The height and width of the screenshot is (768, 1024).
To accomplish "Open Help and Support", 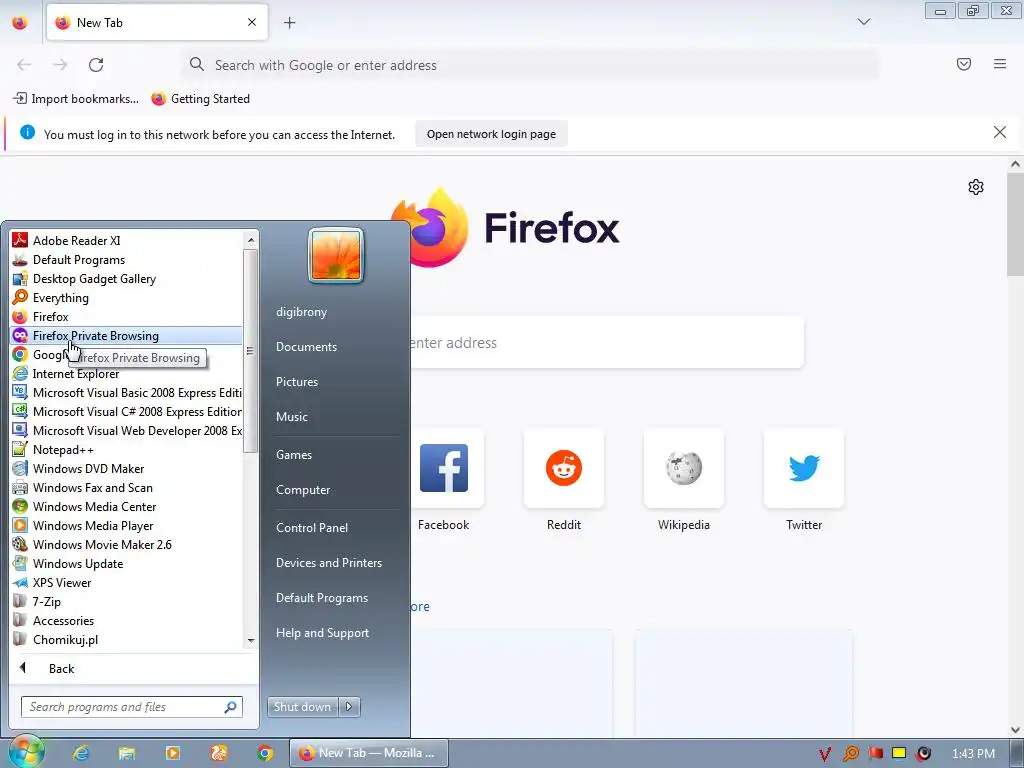I will (x=322, y=633).
